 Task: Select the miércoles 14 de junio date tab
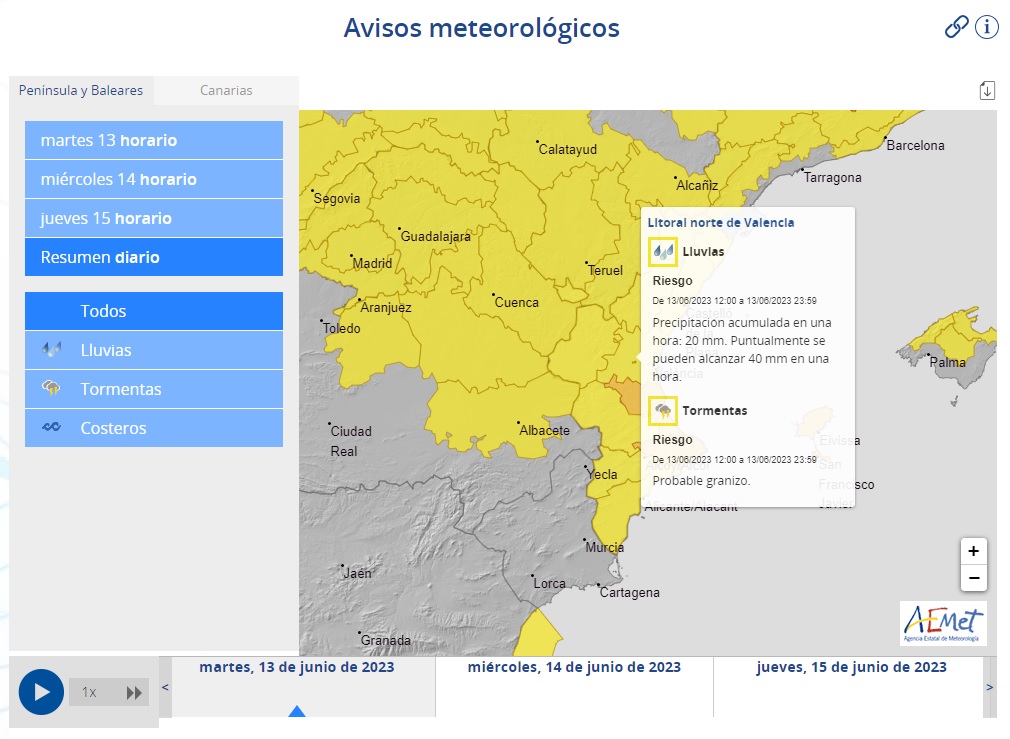(573, 667)
